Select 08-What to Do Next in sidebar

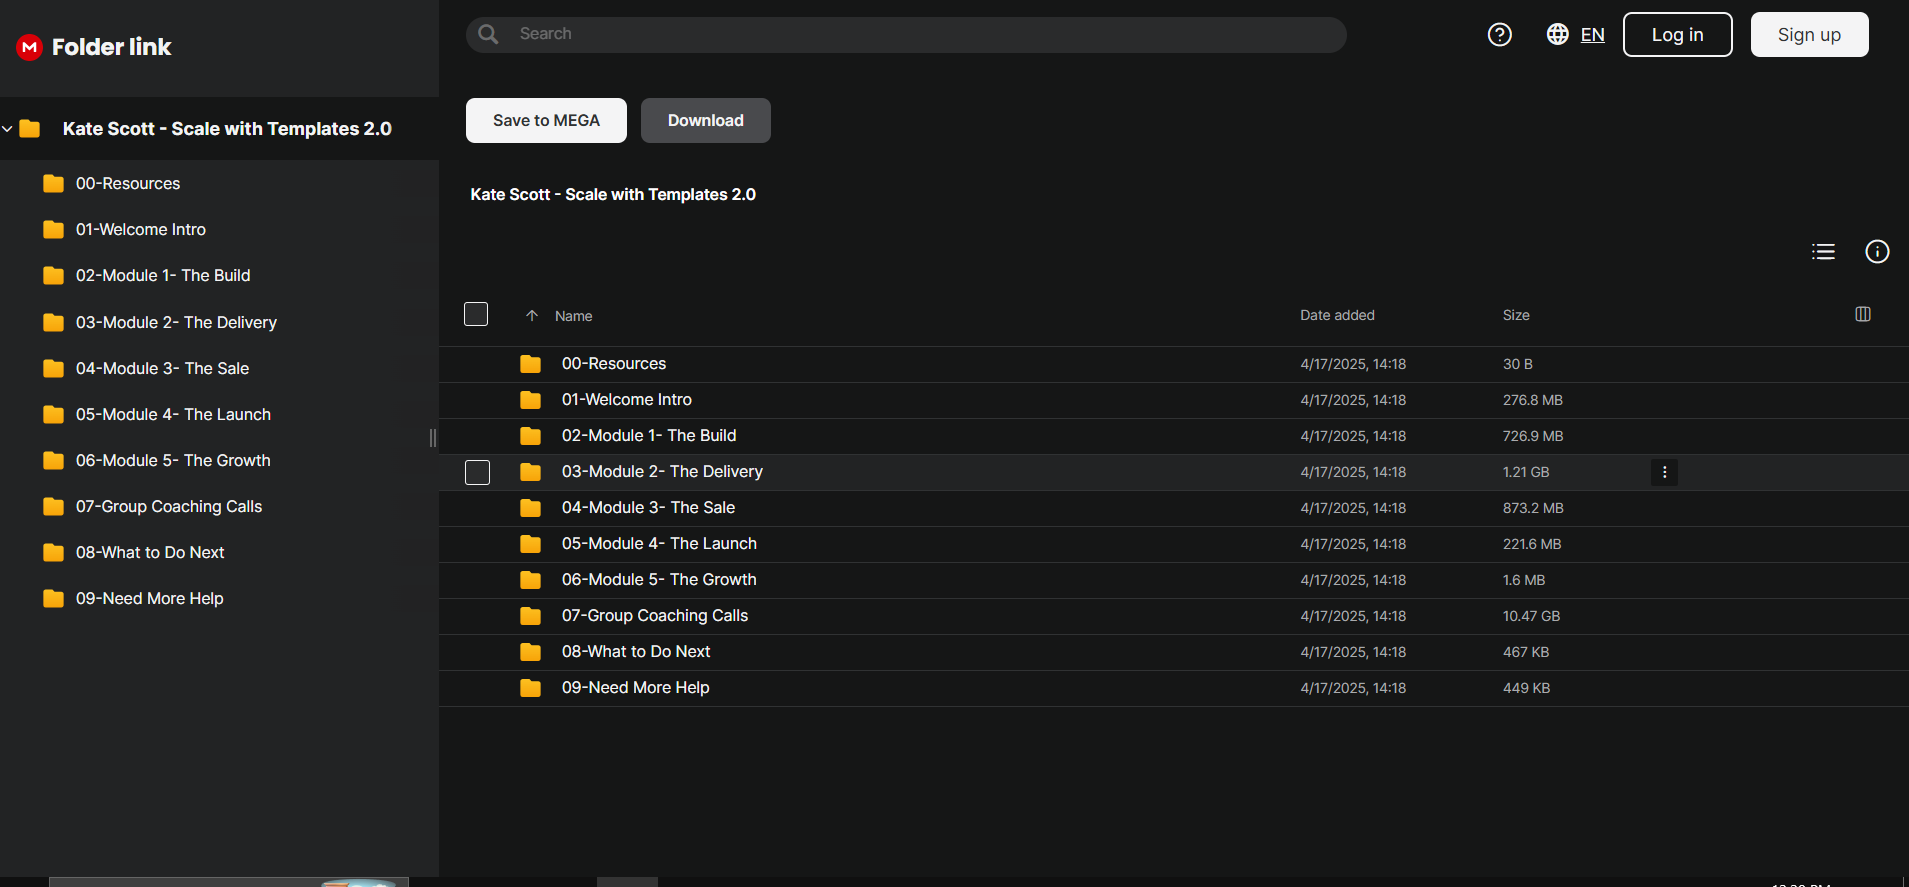[150, 553]
